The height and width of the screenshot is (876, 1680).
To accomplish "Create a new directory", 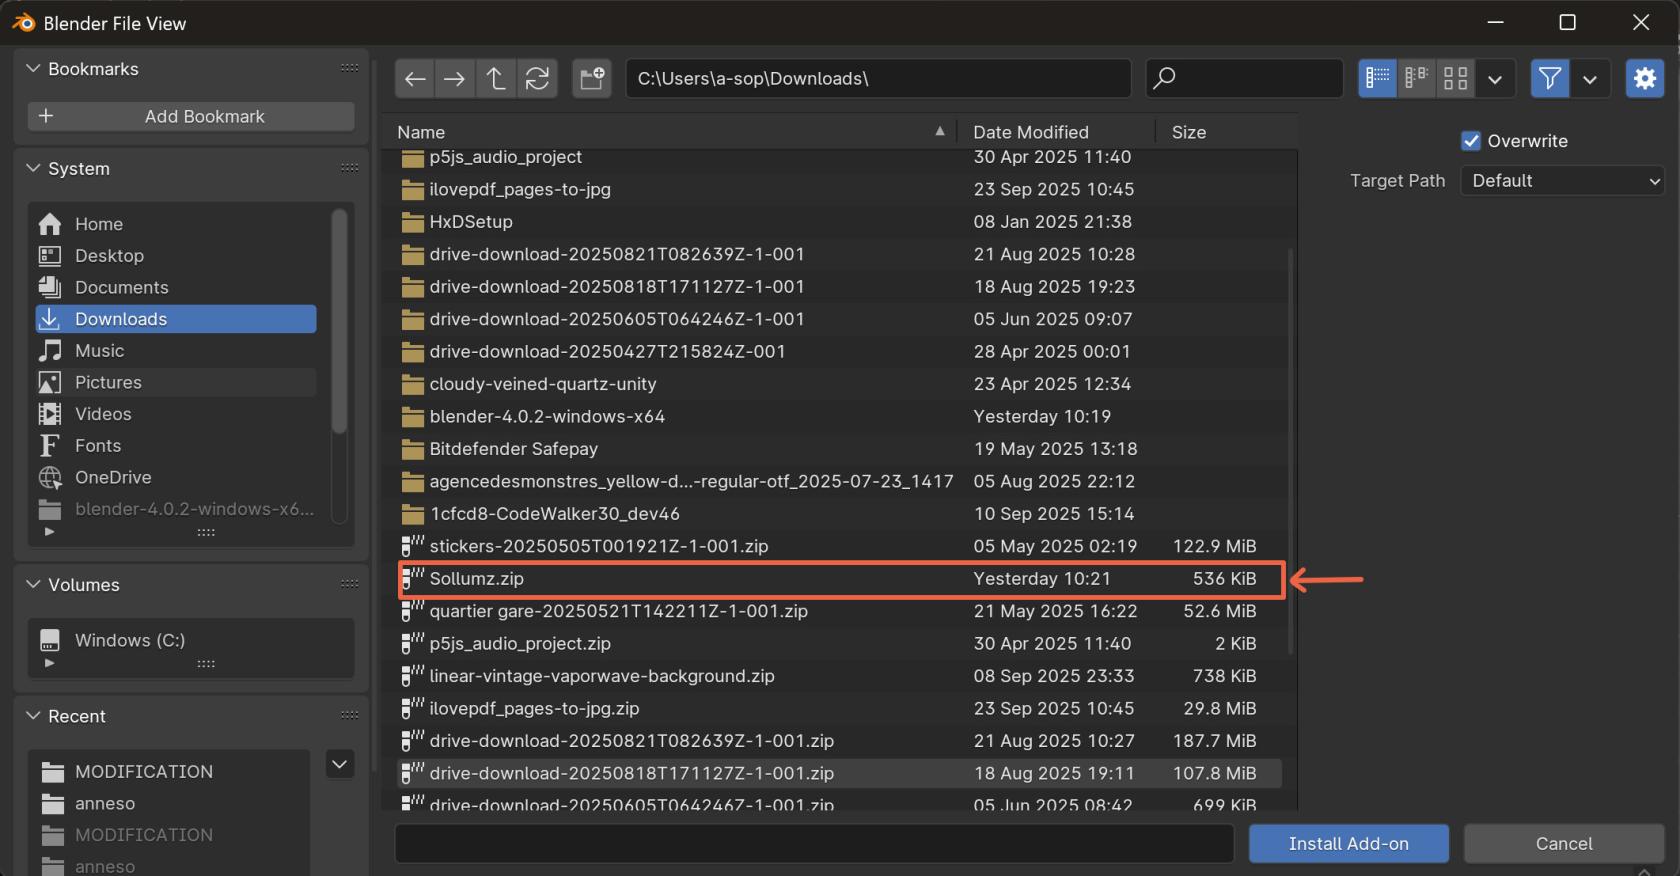I will click(x=592, y=79).
